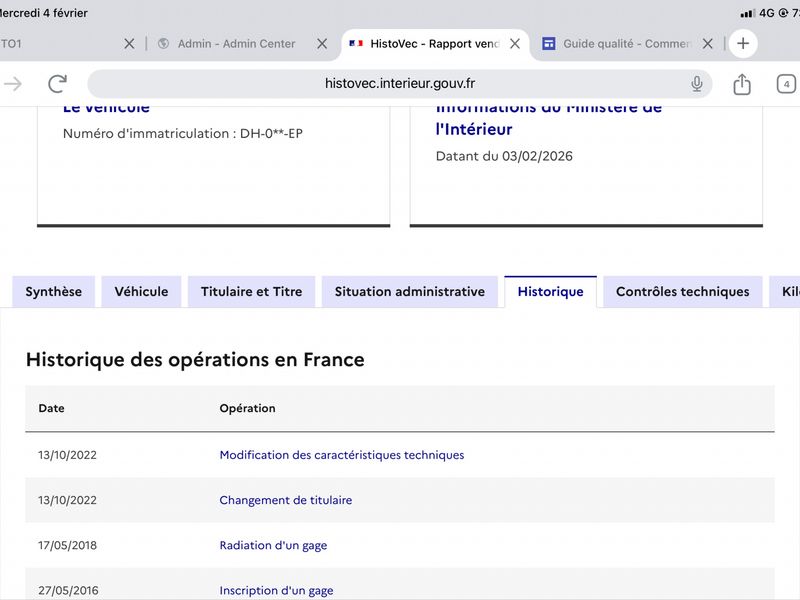Open the Véhicule tab
Viewport: 800px width, 600px height.
tap(141, 292)
